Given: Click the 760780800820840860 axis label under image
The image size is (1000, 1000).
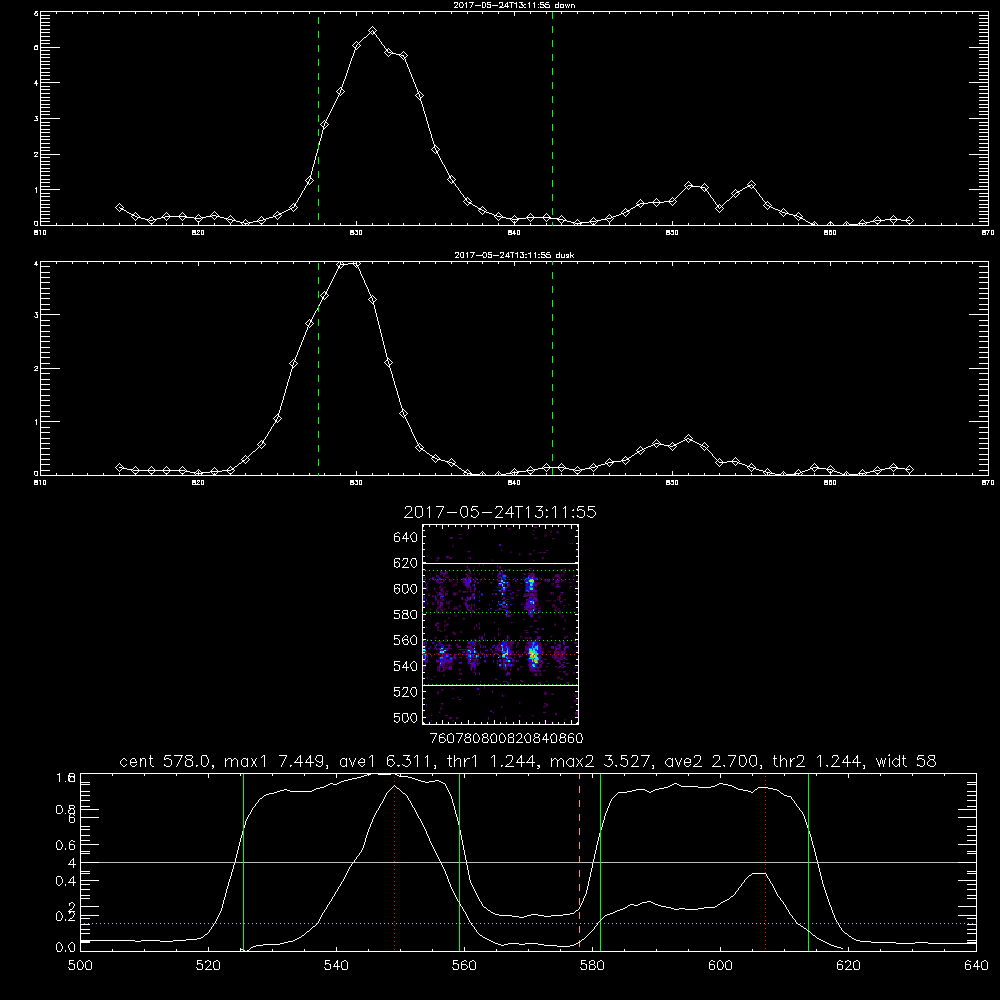Looking at the screenshot, I should click(506, 738).
